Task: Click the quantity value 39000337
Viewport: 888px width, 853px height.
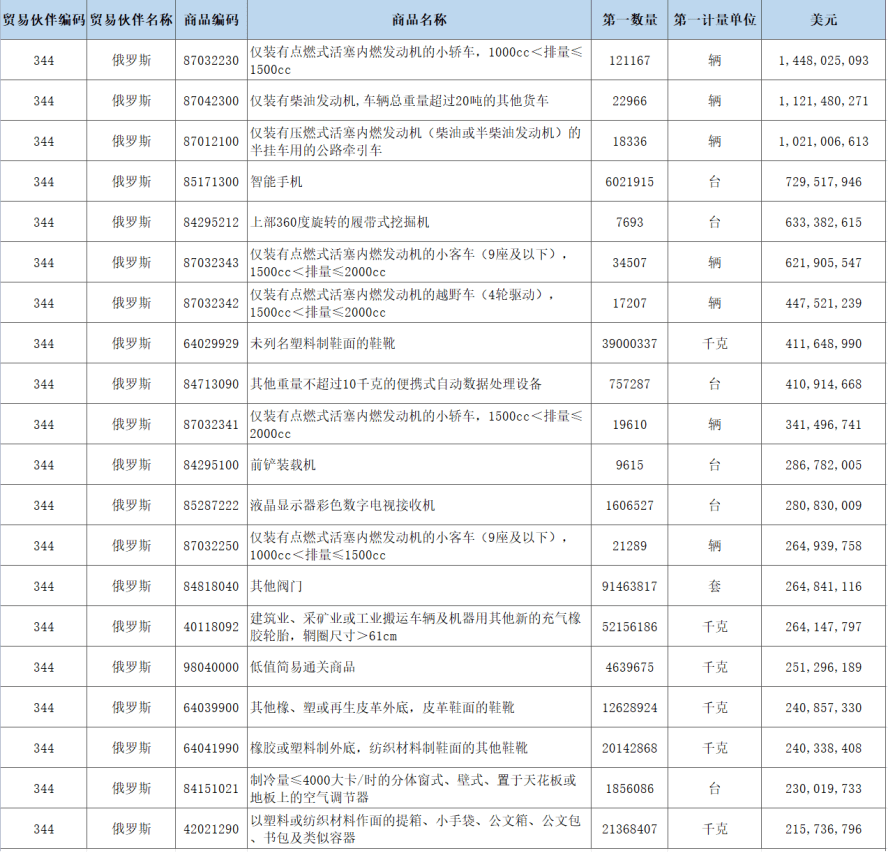Action: pyautogui.click(x=629, y=344)
